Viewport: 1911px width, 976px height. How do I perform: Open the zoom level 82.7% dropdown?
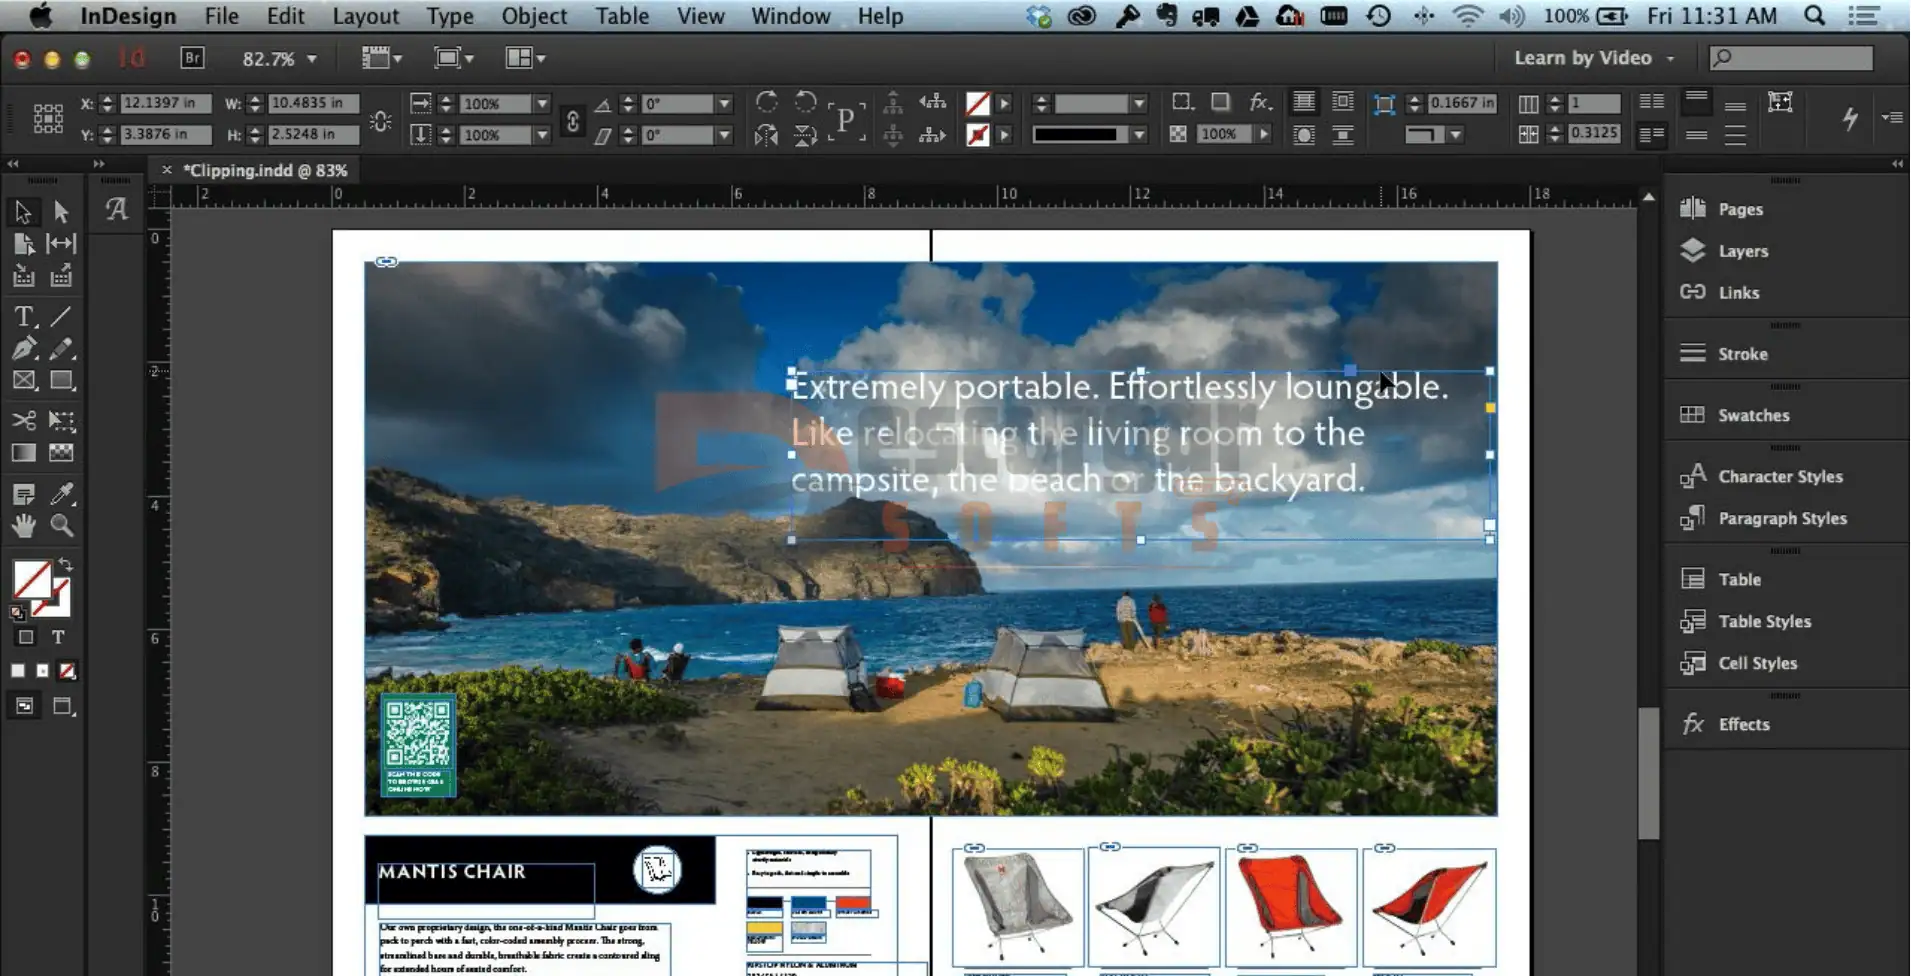pyautogui.click(x=312, y=59)
